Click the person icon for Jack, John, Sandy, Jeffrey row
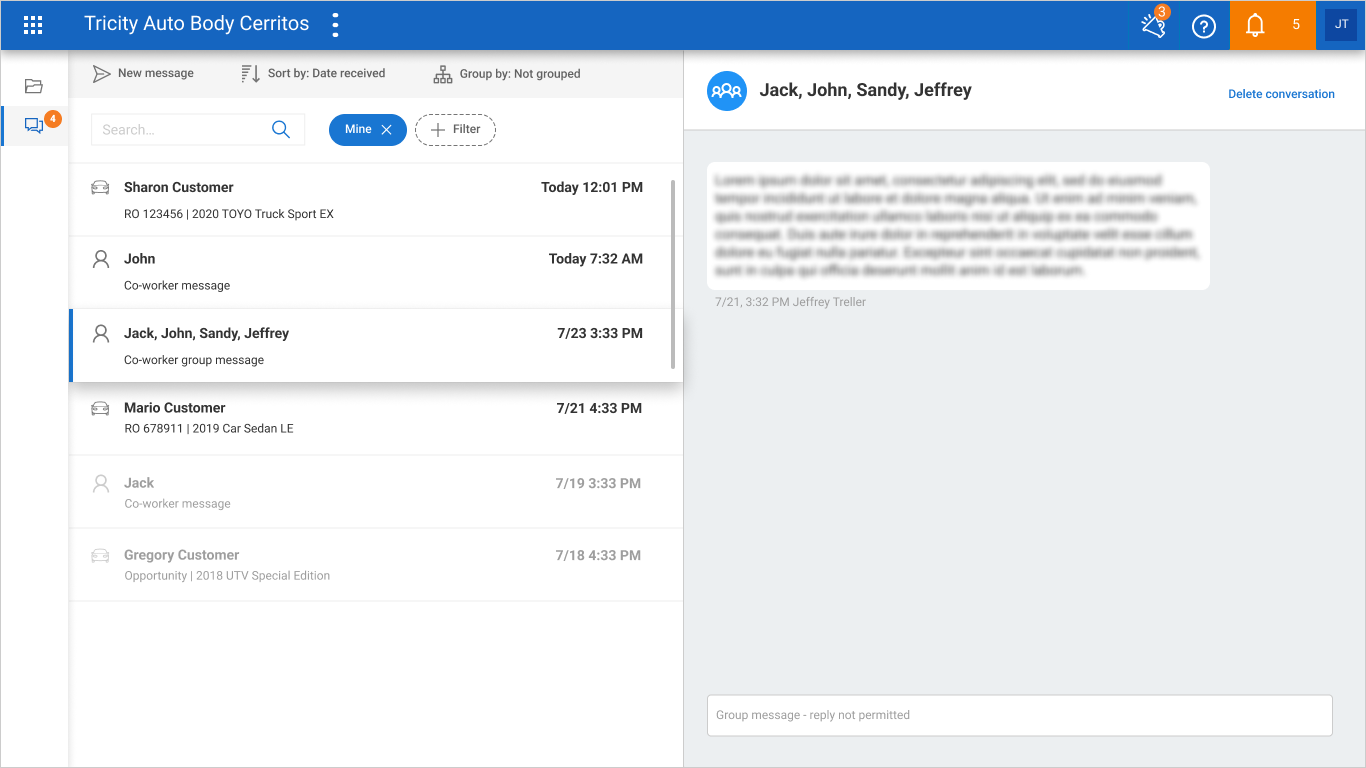The width and height of the screenshot is (1366, 768). pos(100,334)
